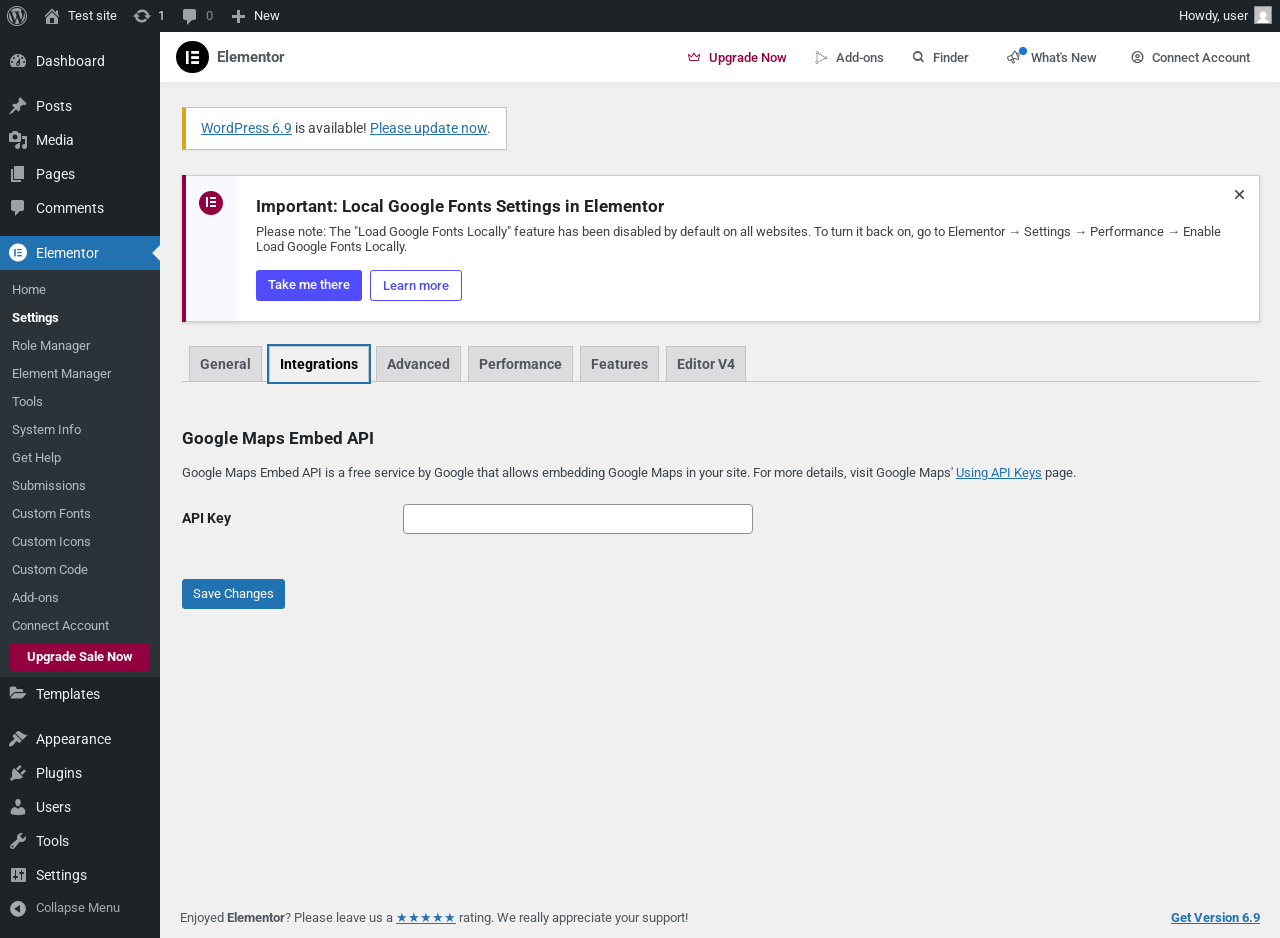Click the Users person icon
Image resolution: width=1280 pixels, height=938 pixels.
[x=18, y=807]
